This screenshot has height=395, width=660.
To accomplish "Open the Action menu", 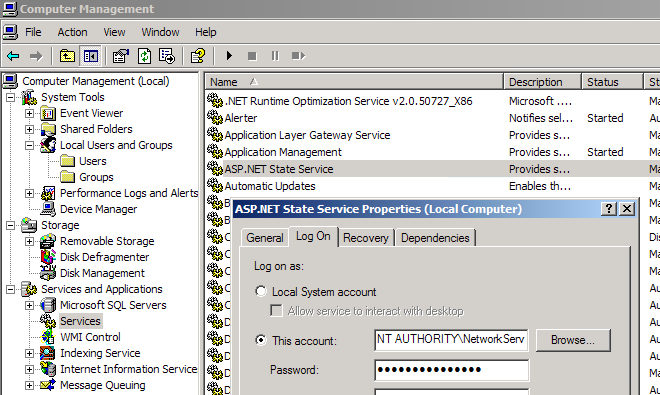I will click(x=72, y=32).
